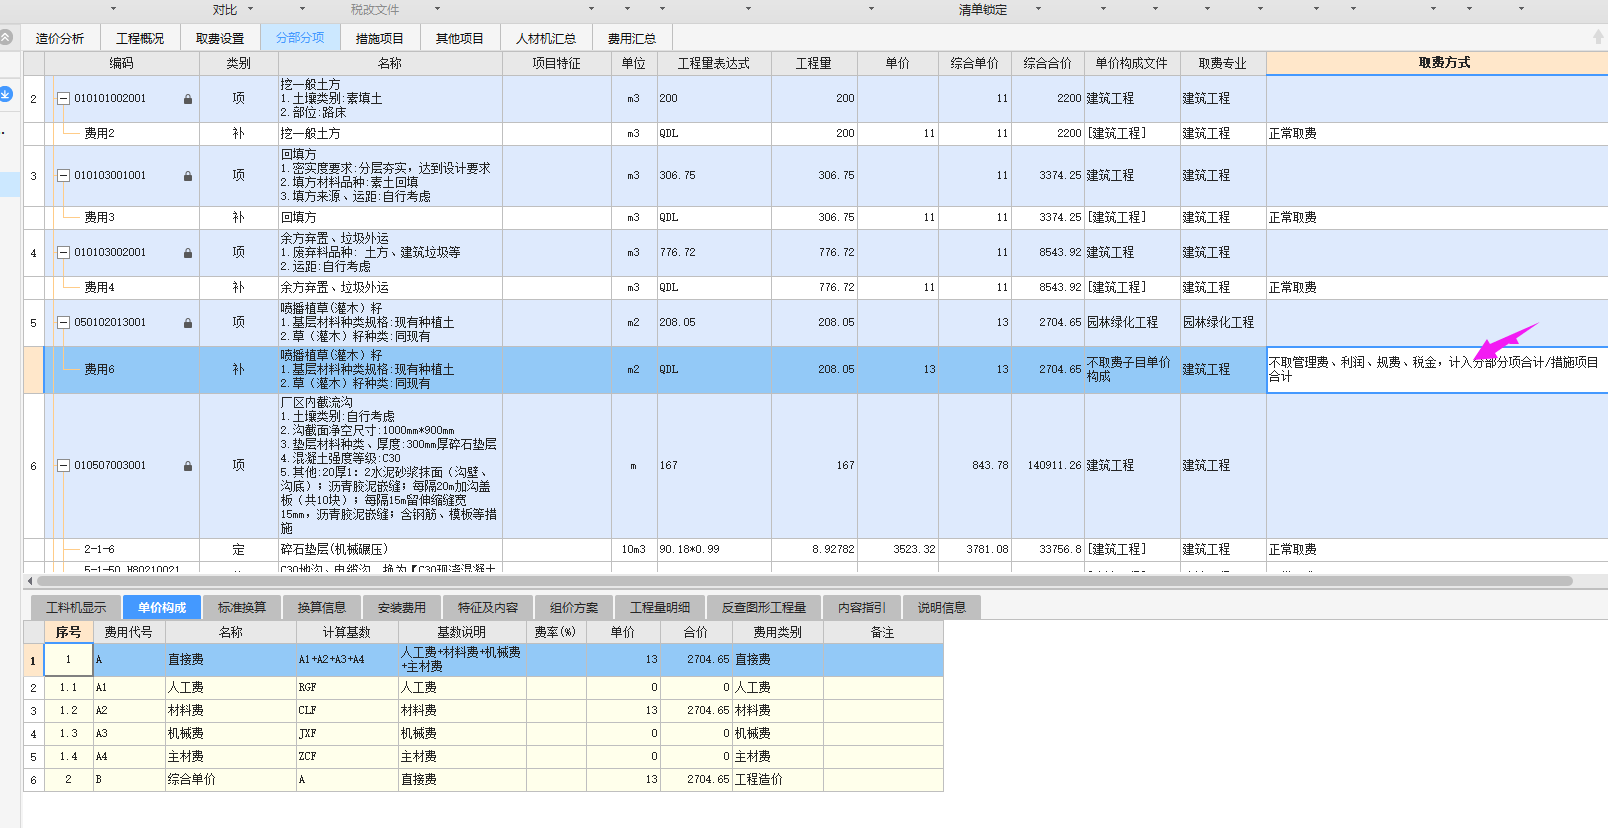Select the 单价构成 bottom tab
Image resolution: width=1608 pixels, height=828 pixels.
coord(162,608)
